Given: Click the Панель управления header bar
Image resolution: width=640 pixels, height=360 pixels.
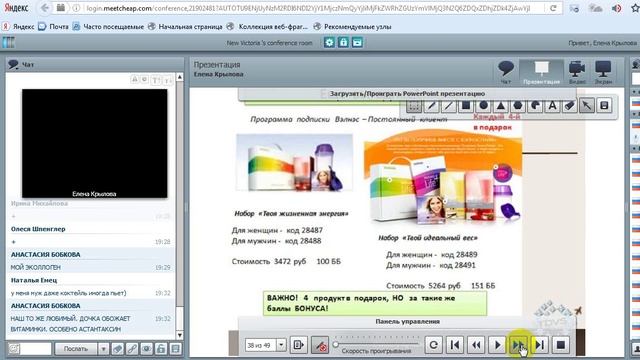Looking at the screenshot, I should [407, 322].
